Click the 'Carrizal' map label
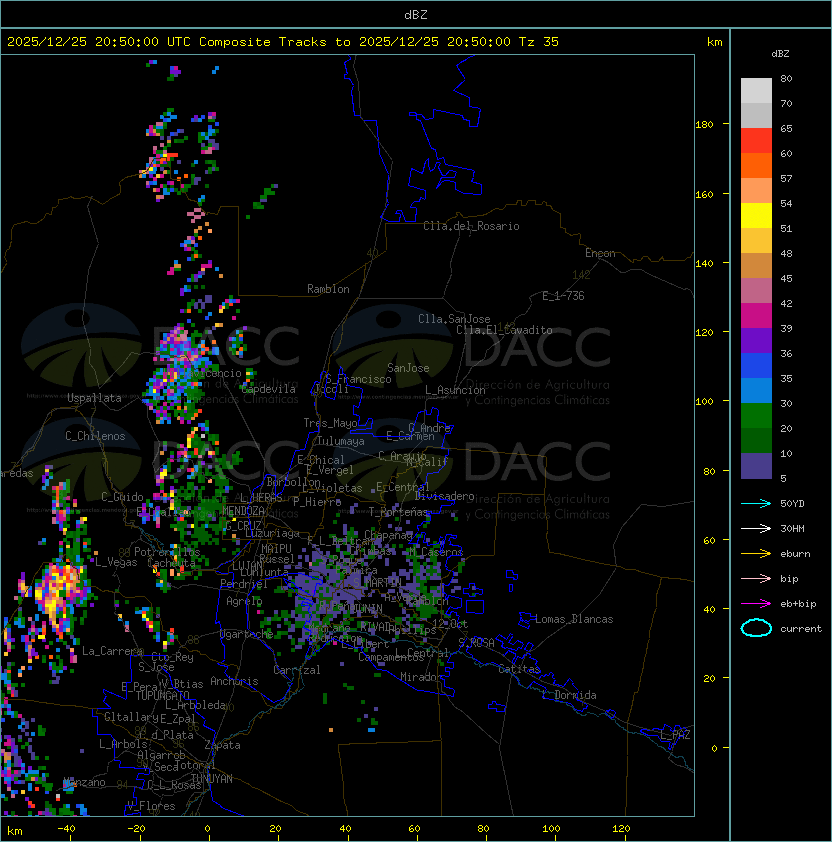Image resolution: width=832 pixels, height=842 pixels. pyautogui.click(x=296, y=670)
